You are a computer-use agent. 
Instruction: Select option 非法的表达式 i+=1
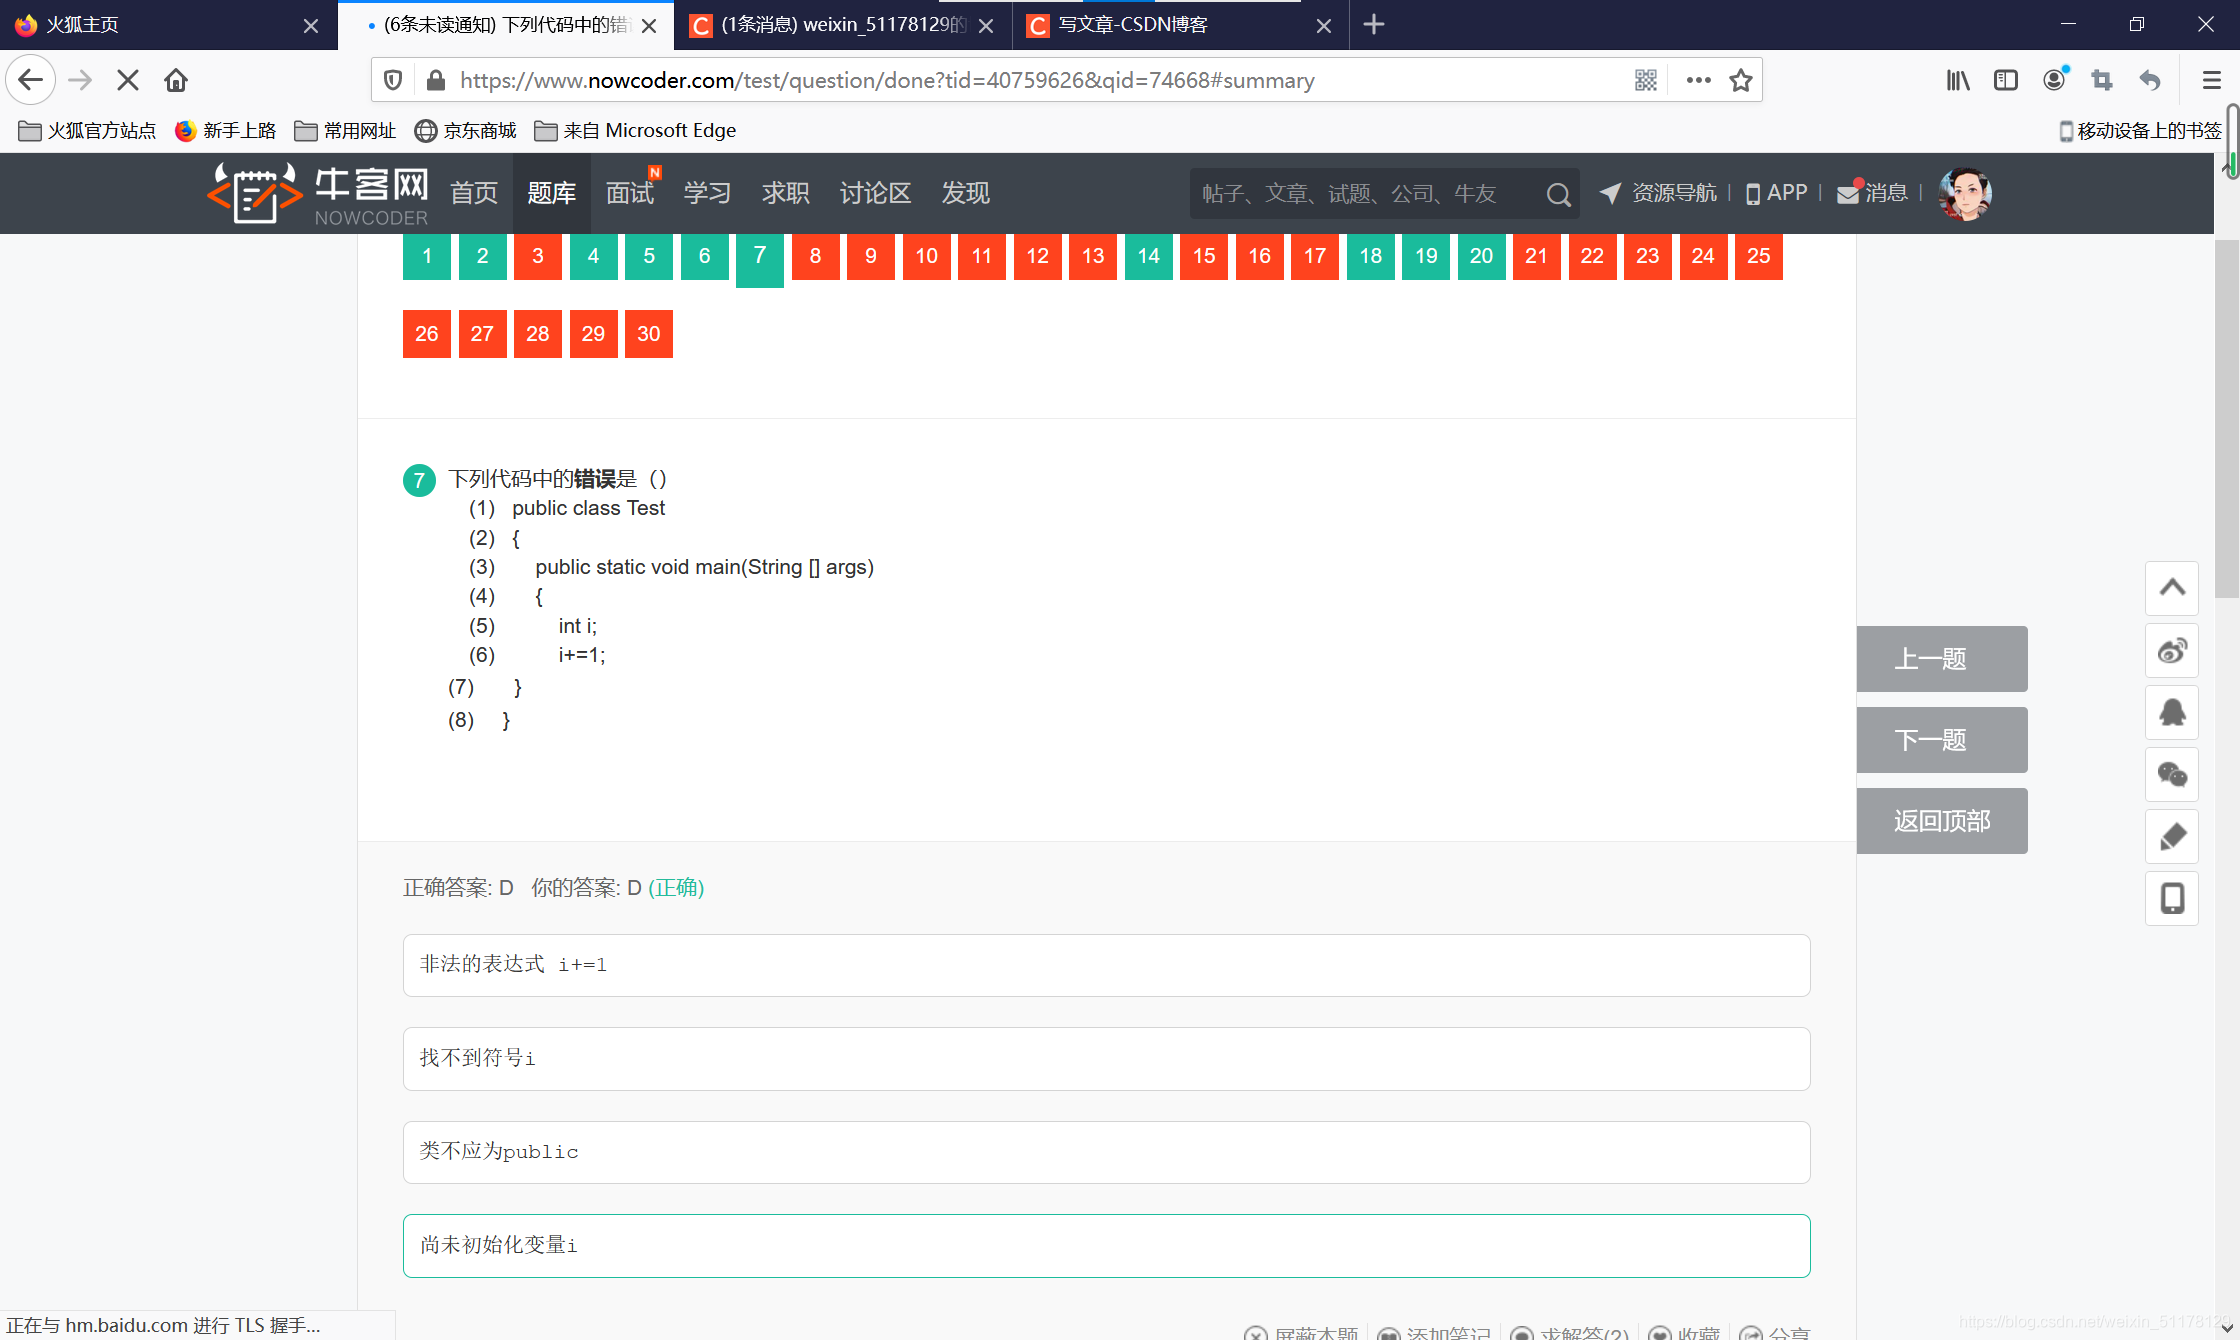coord(1106,965)
